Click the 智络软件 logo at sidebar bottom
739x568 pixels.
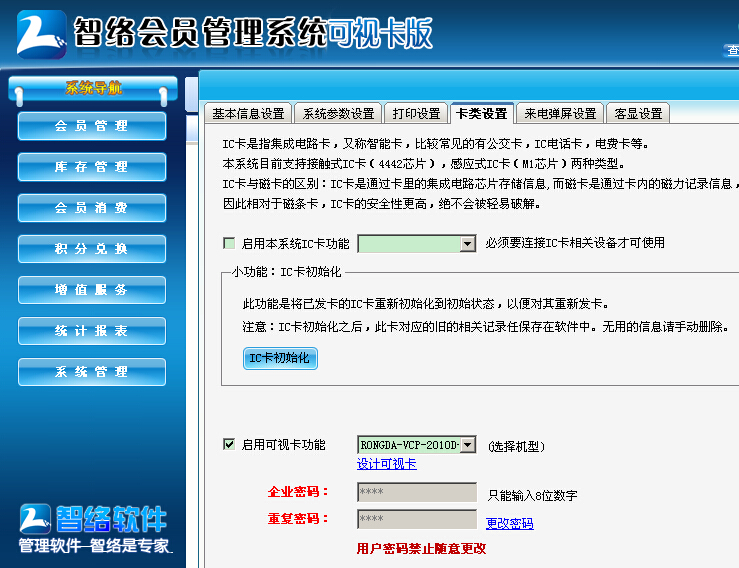93,519
